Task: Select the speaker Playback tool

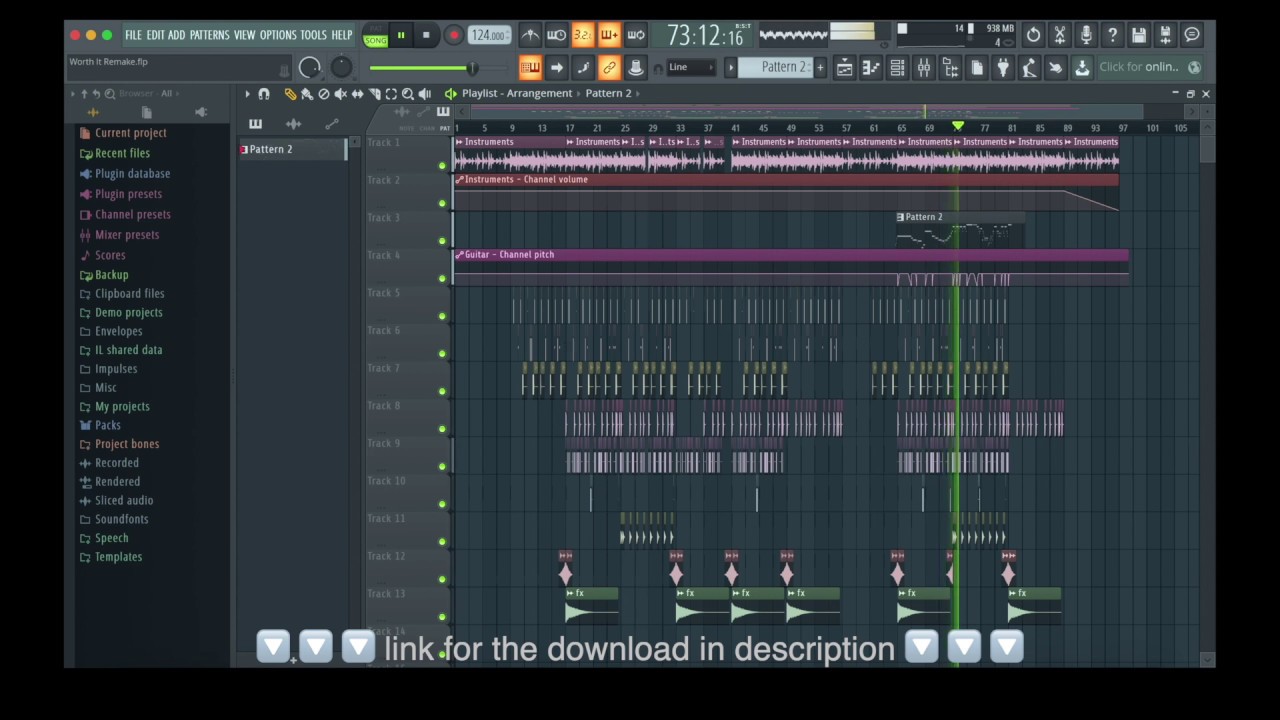Action: [x=425, y=94]
